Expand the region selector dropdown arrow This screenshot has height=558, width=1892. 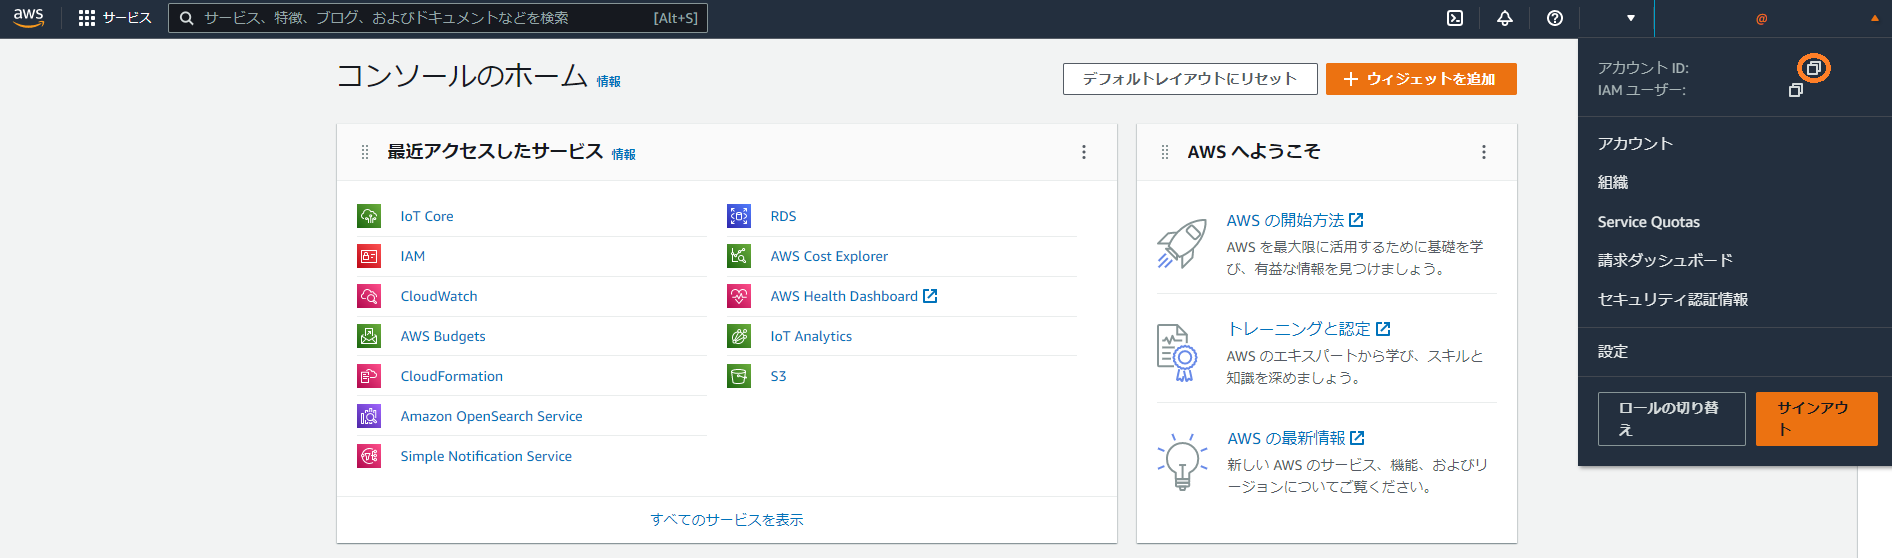(x=1630, y=18)
